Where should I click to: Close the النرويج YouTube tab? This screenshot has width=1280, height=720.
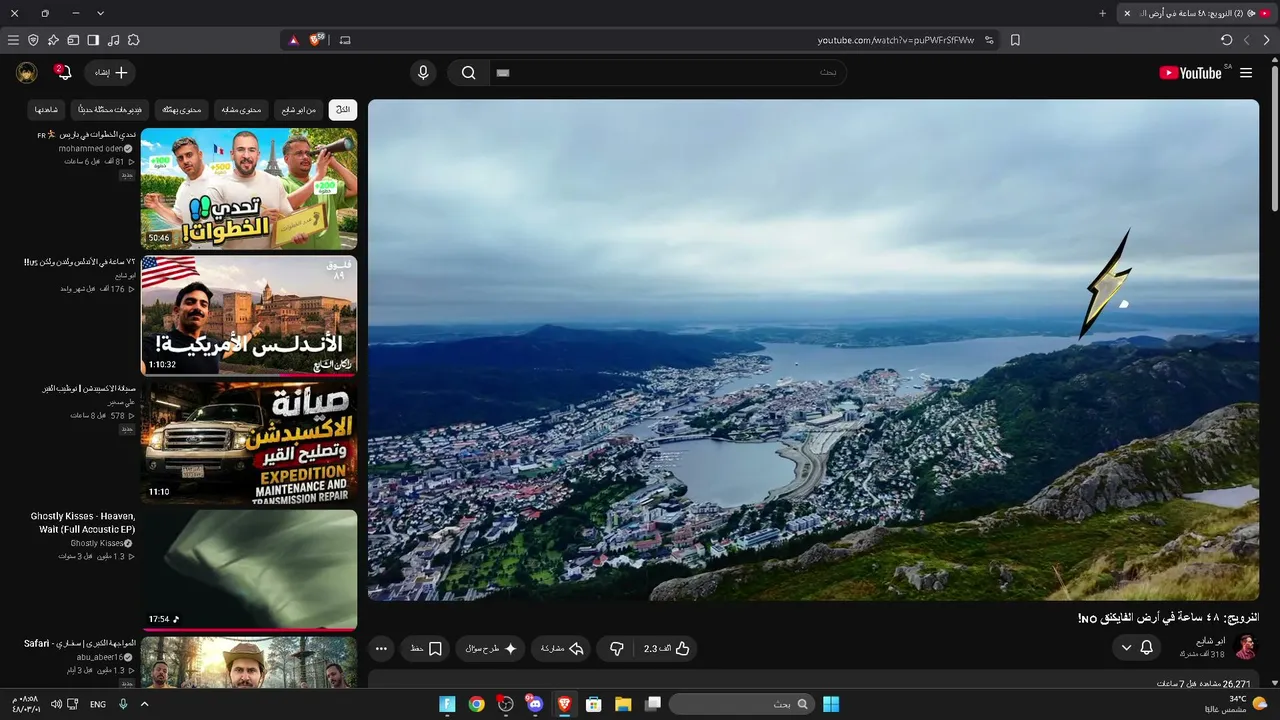(1127, 13)
